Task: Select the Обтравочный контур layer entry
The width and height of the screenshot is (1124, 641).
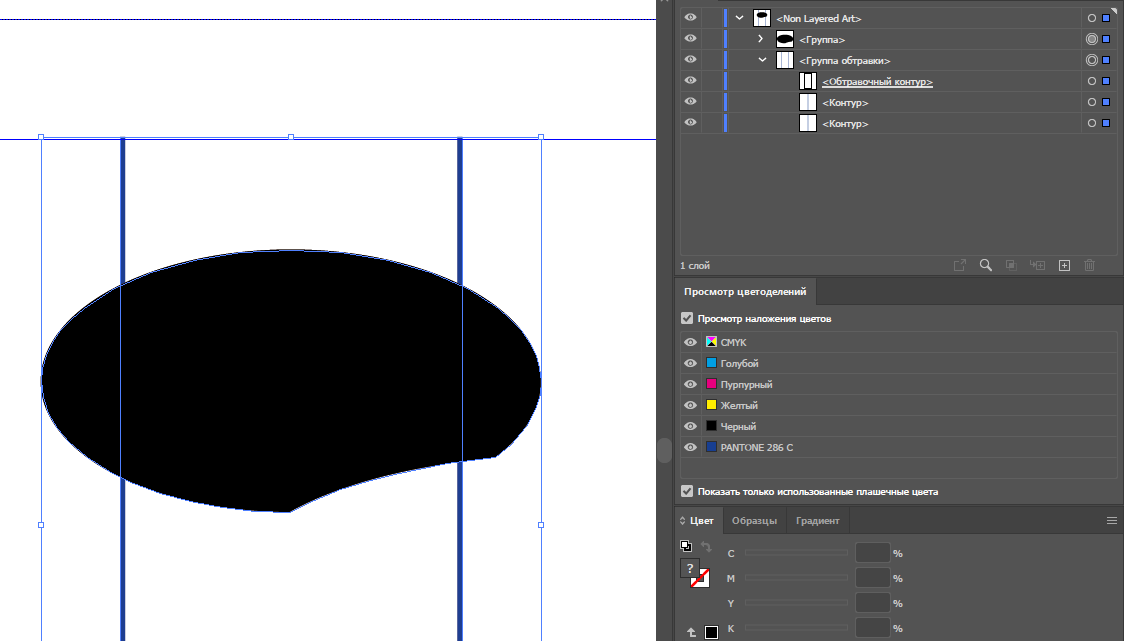Action: [877, 81]
